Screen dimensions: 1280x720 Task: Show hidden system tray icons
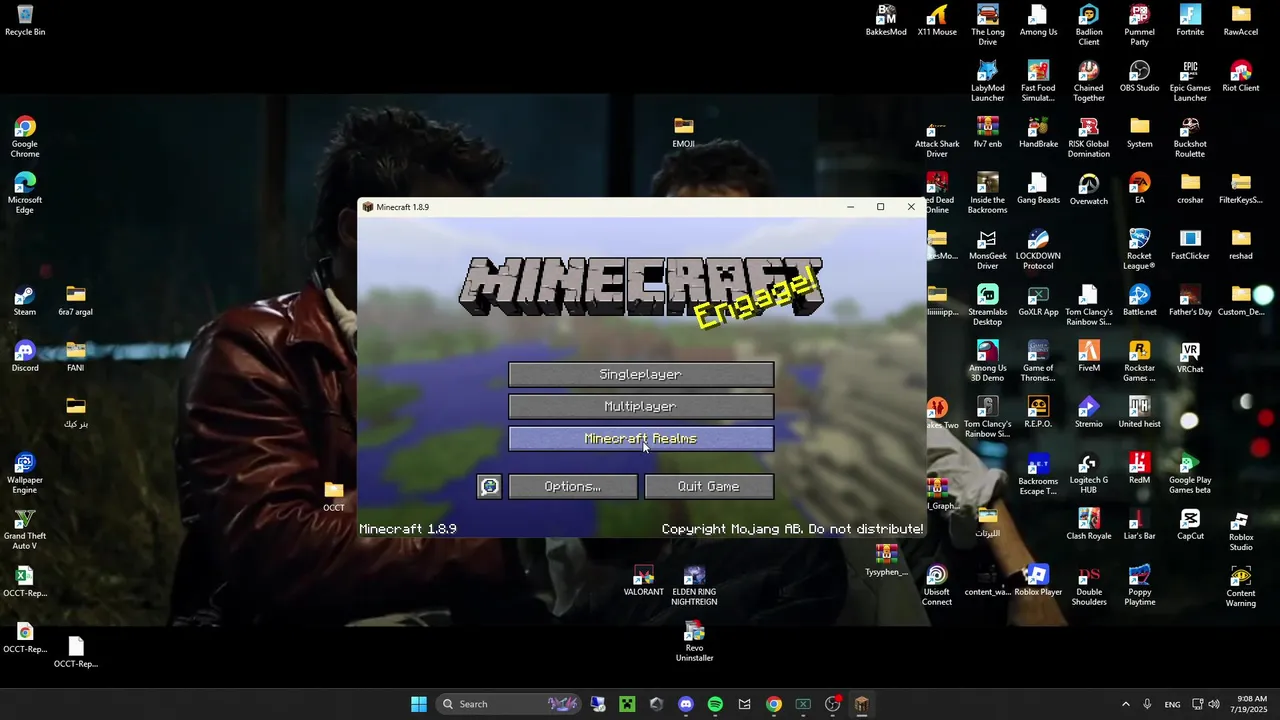1125,704
